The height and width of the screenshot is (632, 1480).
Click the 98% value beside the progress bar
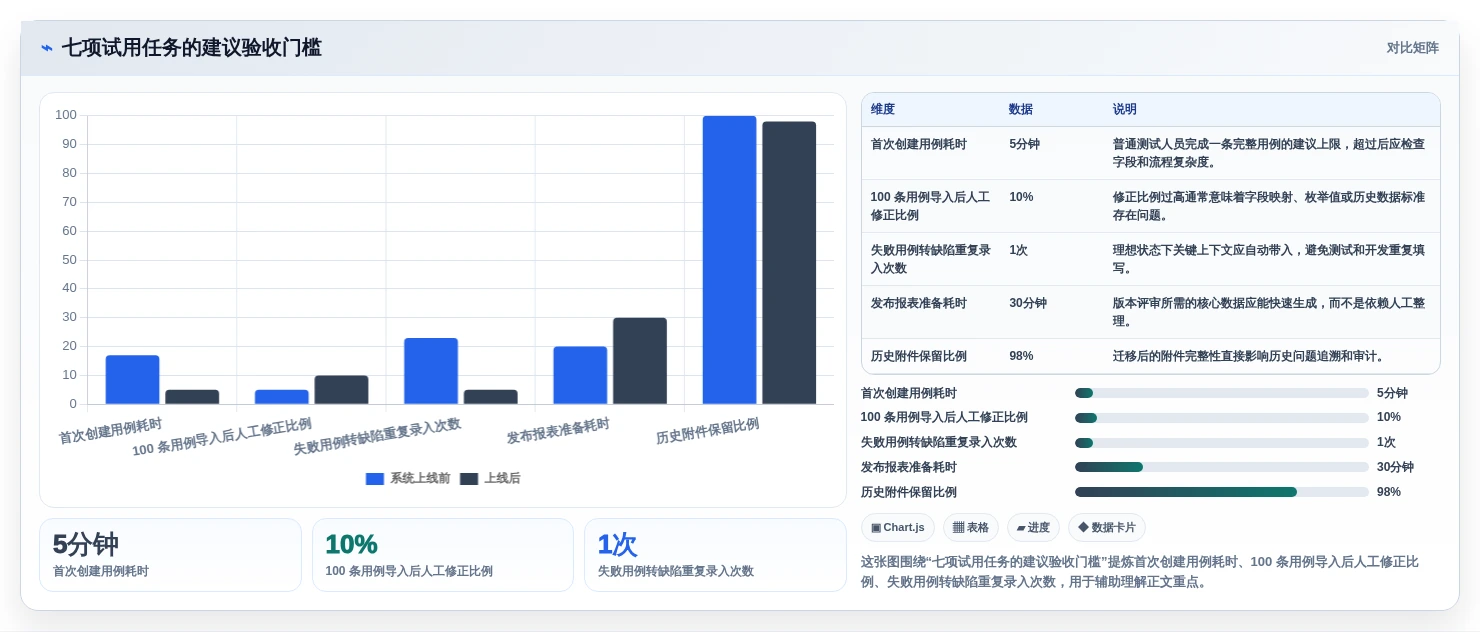point(1389,492)
